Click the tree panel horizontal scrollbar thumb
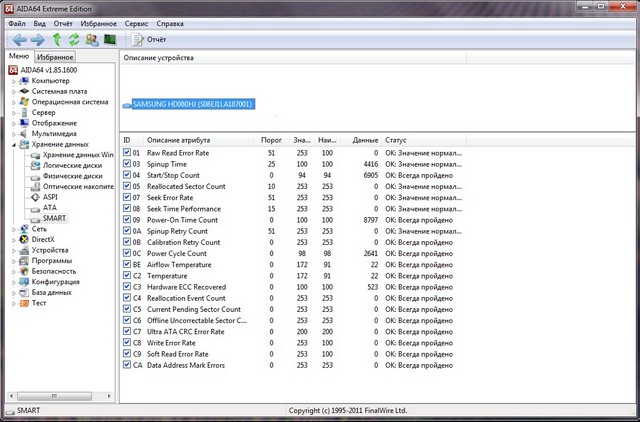The height and width of the screenshot is (422, 640). click(x=54, y=396)
